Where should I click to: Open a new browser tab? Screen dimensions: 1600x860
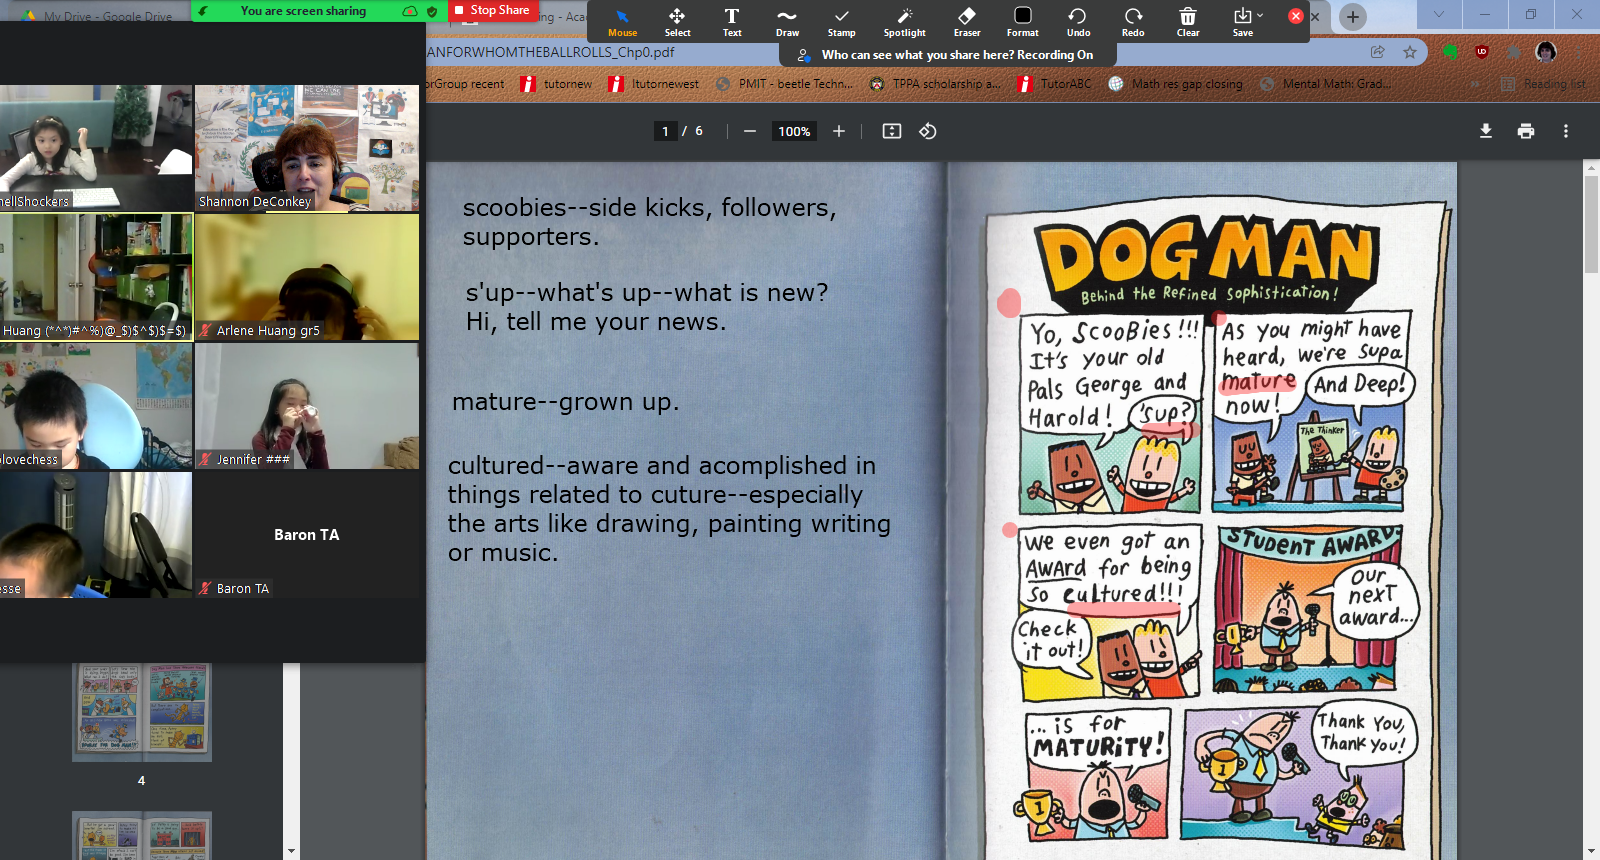pos(1352,16)
